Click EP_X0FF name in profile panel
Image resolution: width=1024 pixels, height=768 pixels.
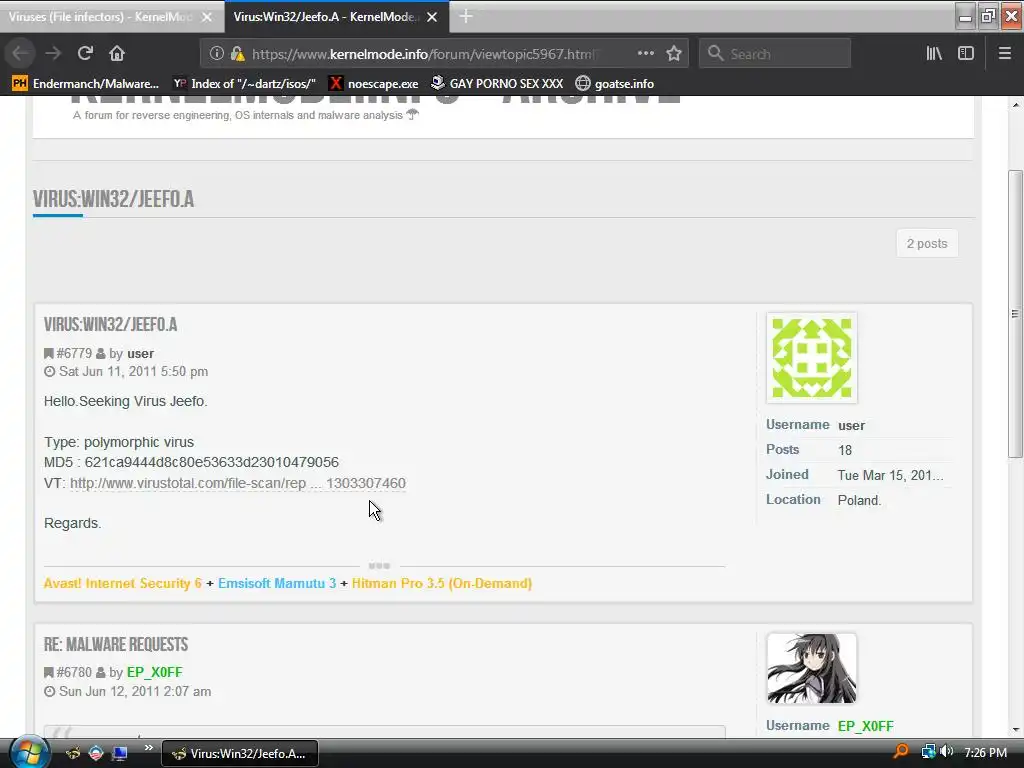(x=865, y=726)
